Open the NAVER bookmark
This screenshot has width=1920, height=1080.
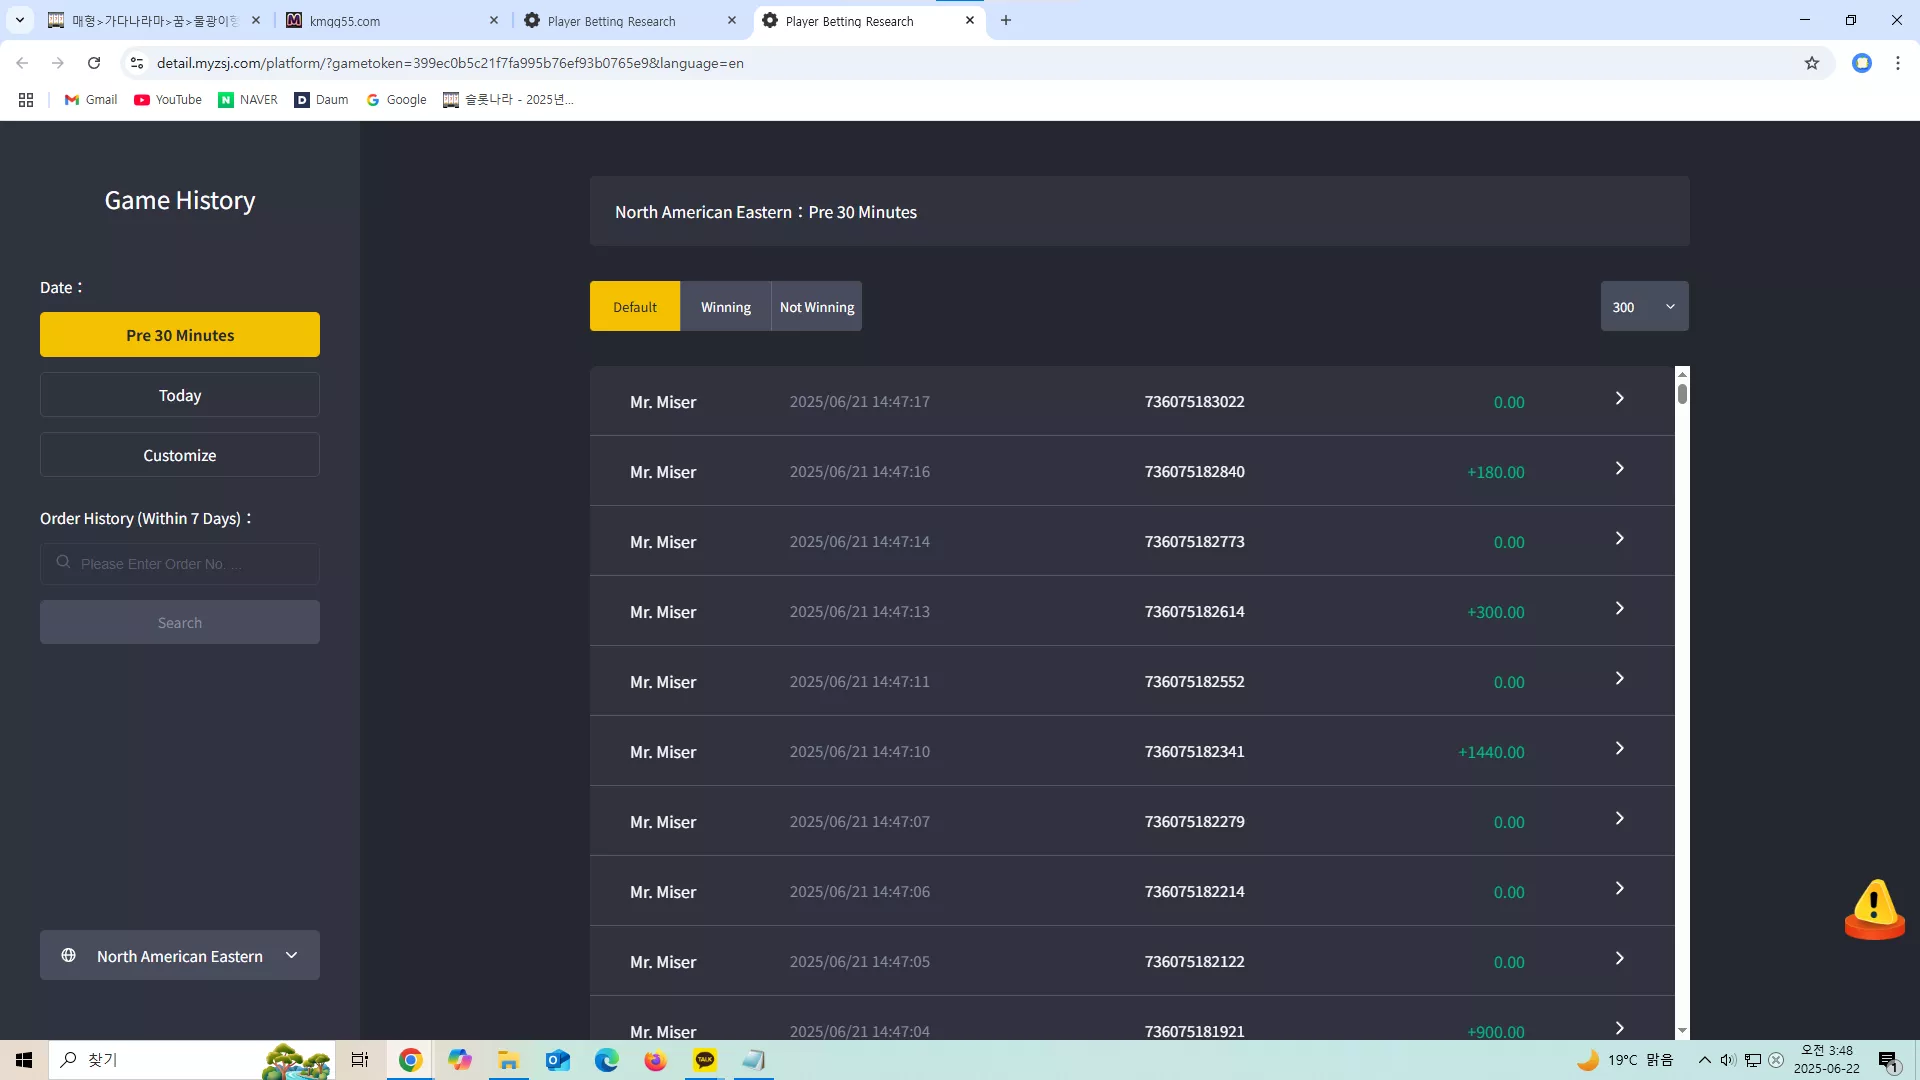click(248, 100)
